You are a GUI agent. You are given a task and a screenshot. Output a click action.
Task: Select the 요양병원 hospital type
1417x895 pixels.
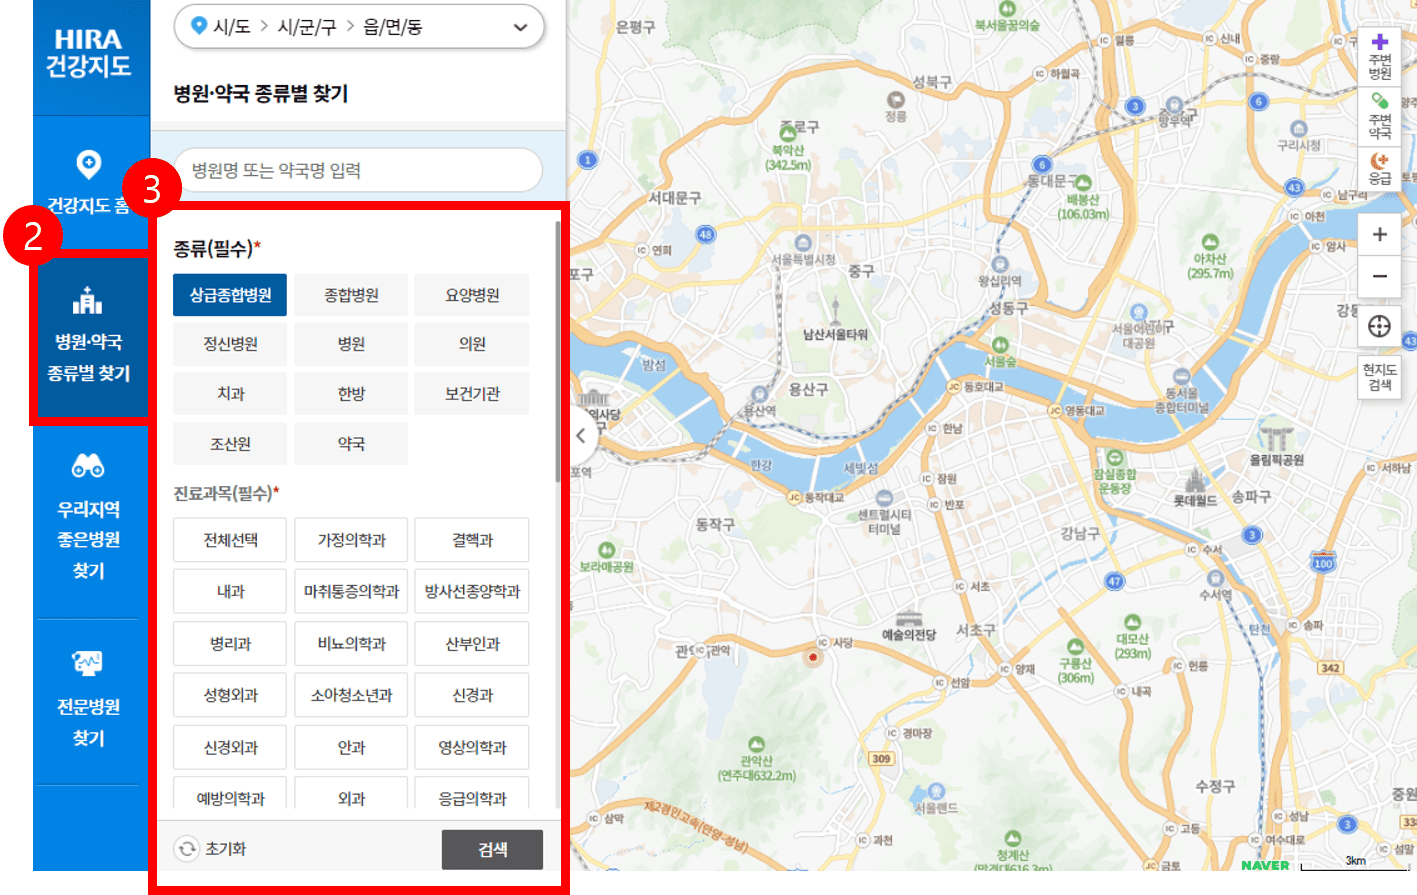click(472, 294)
